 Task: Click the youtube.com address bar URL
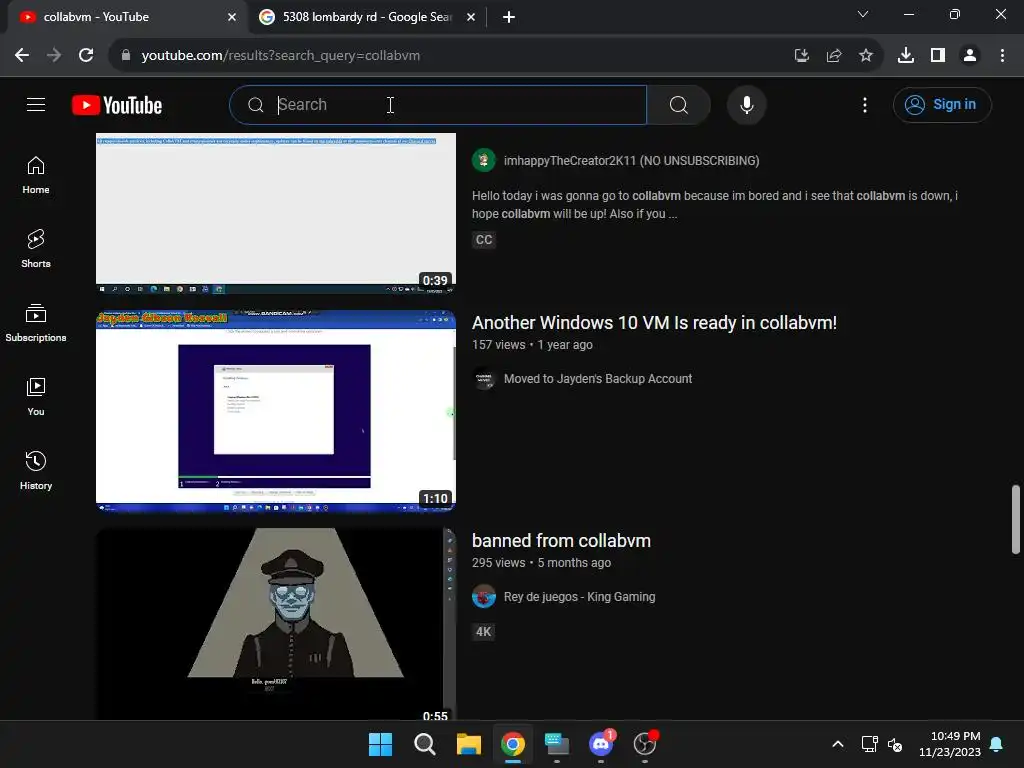tap(281, 56)
